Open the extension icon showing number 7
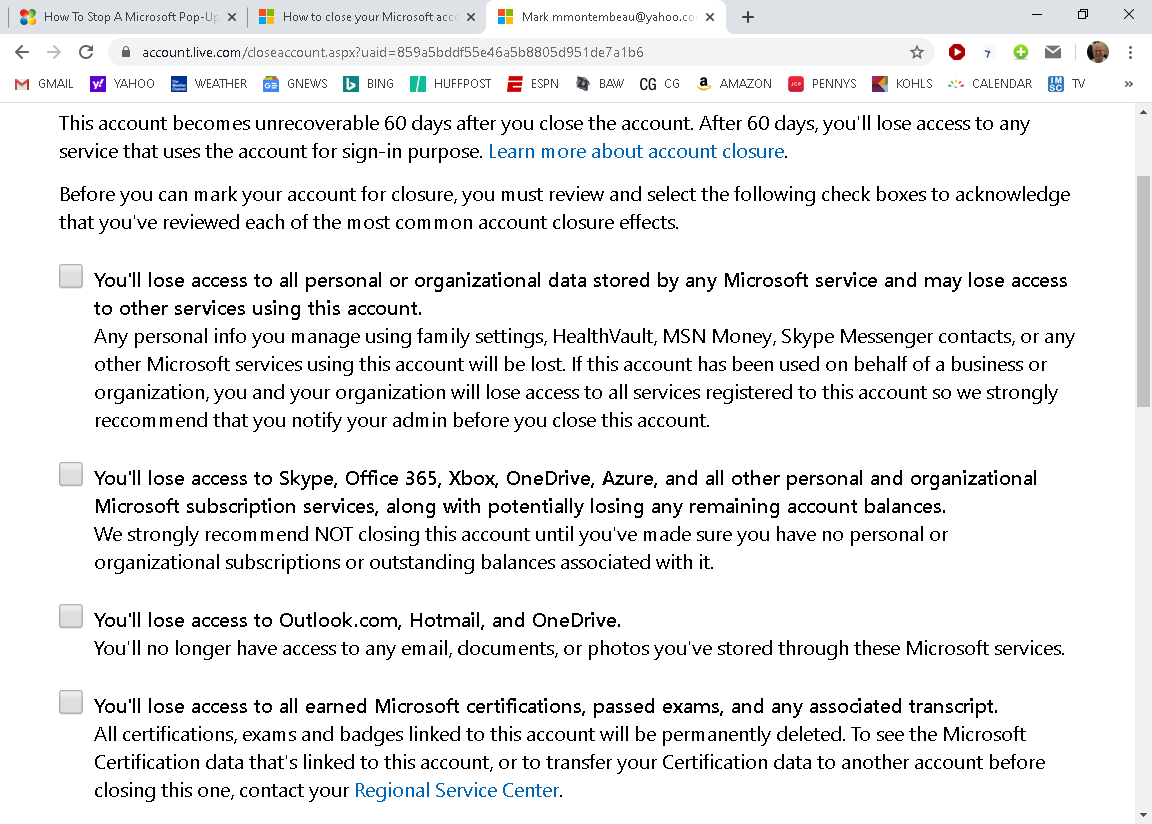The width and height of the screenshot is (1152, 824). 987,53
